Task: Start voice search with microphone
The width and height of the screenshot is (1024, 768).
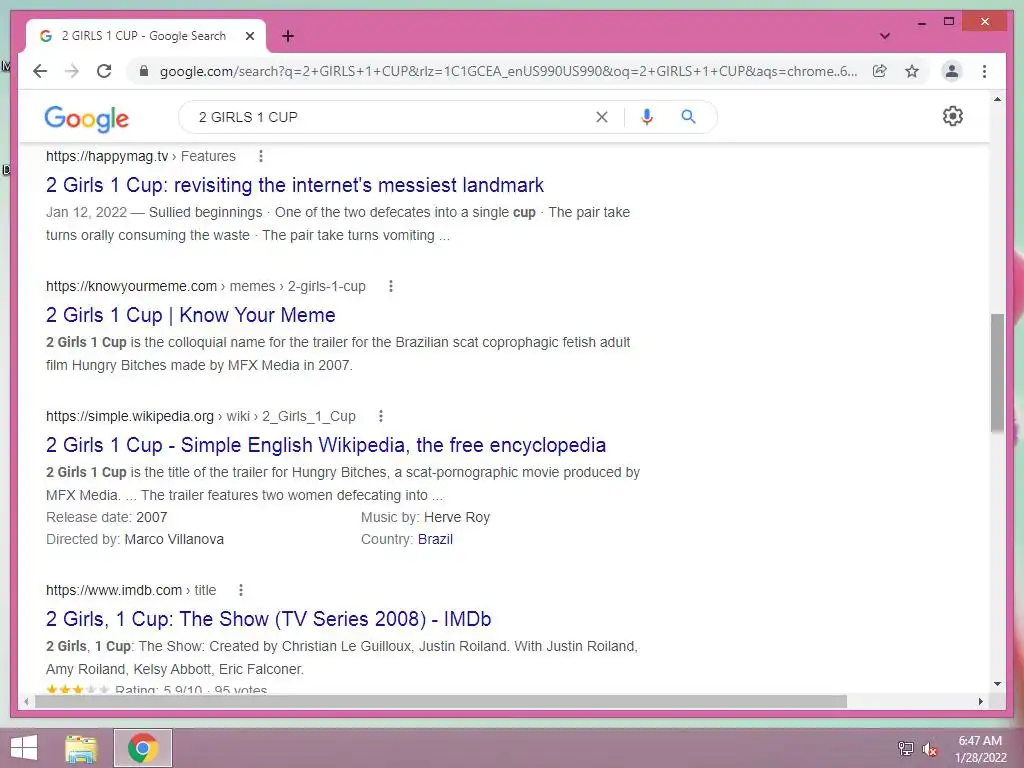Action: [647, 117]
